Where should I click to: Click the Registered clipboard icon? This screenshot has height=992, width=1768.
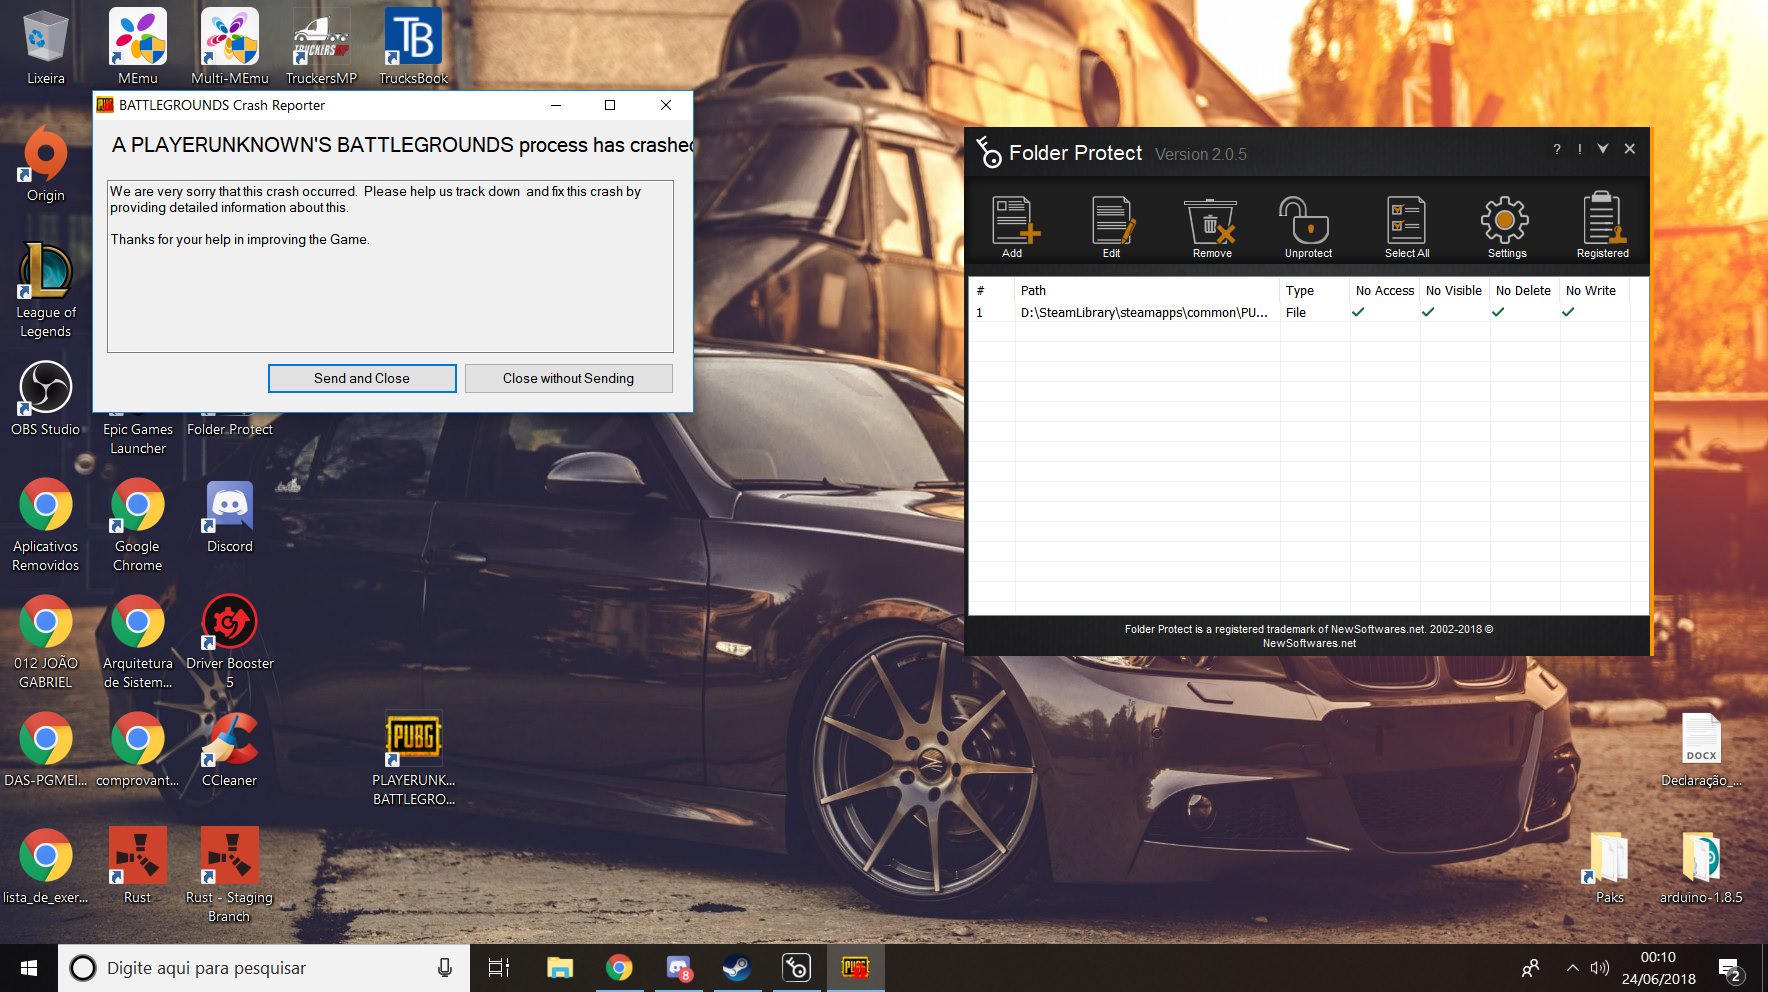click(x=1602, y=222)
